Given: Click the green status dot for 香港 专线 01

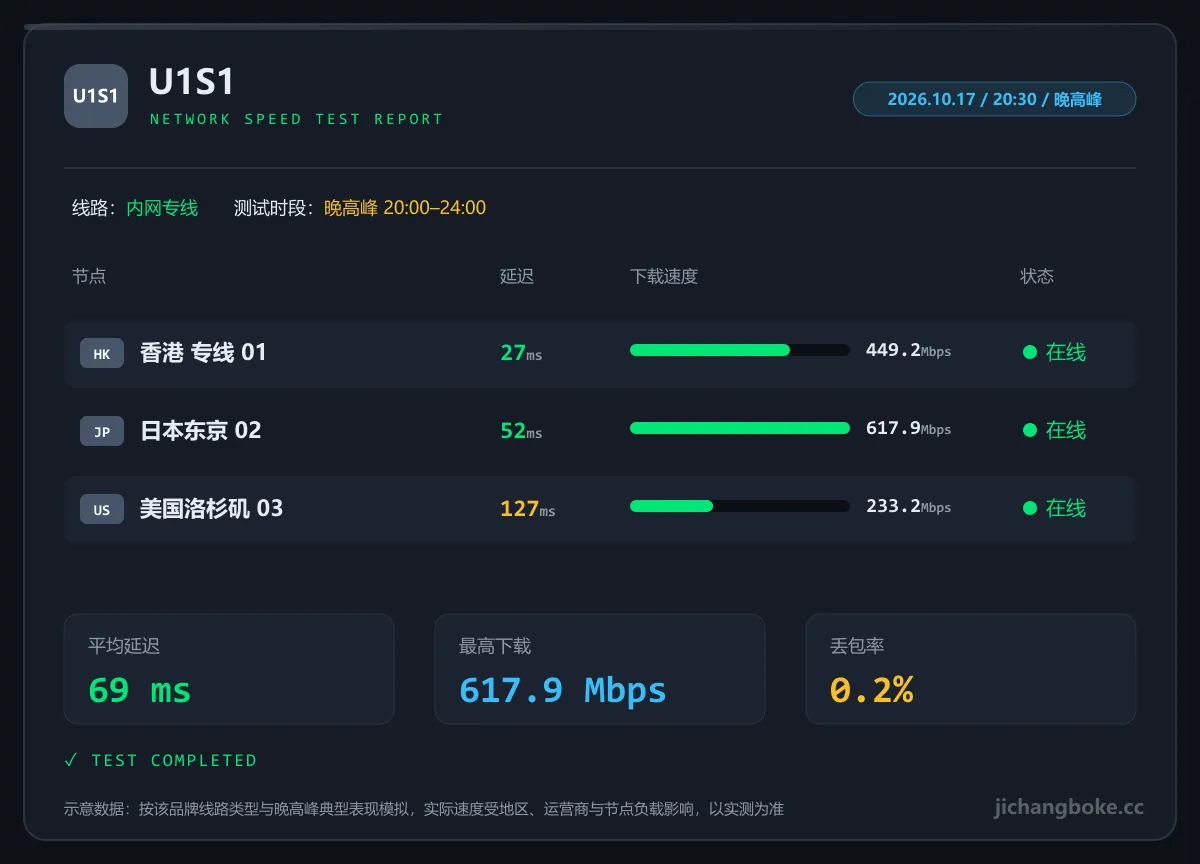Looking at the screenshot, I should pos(1029,352).
